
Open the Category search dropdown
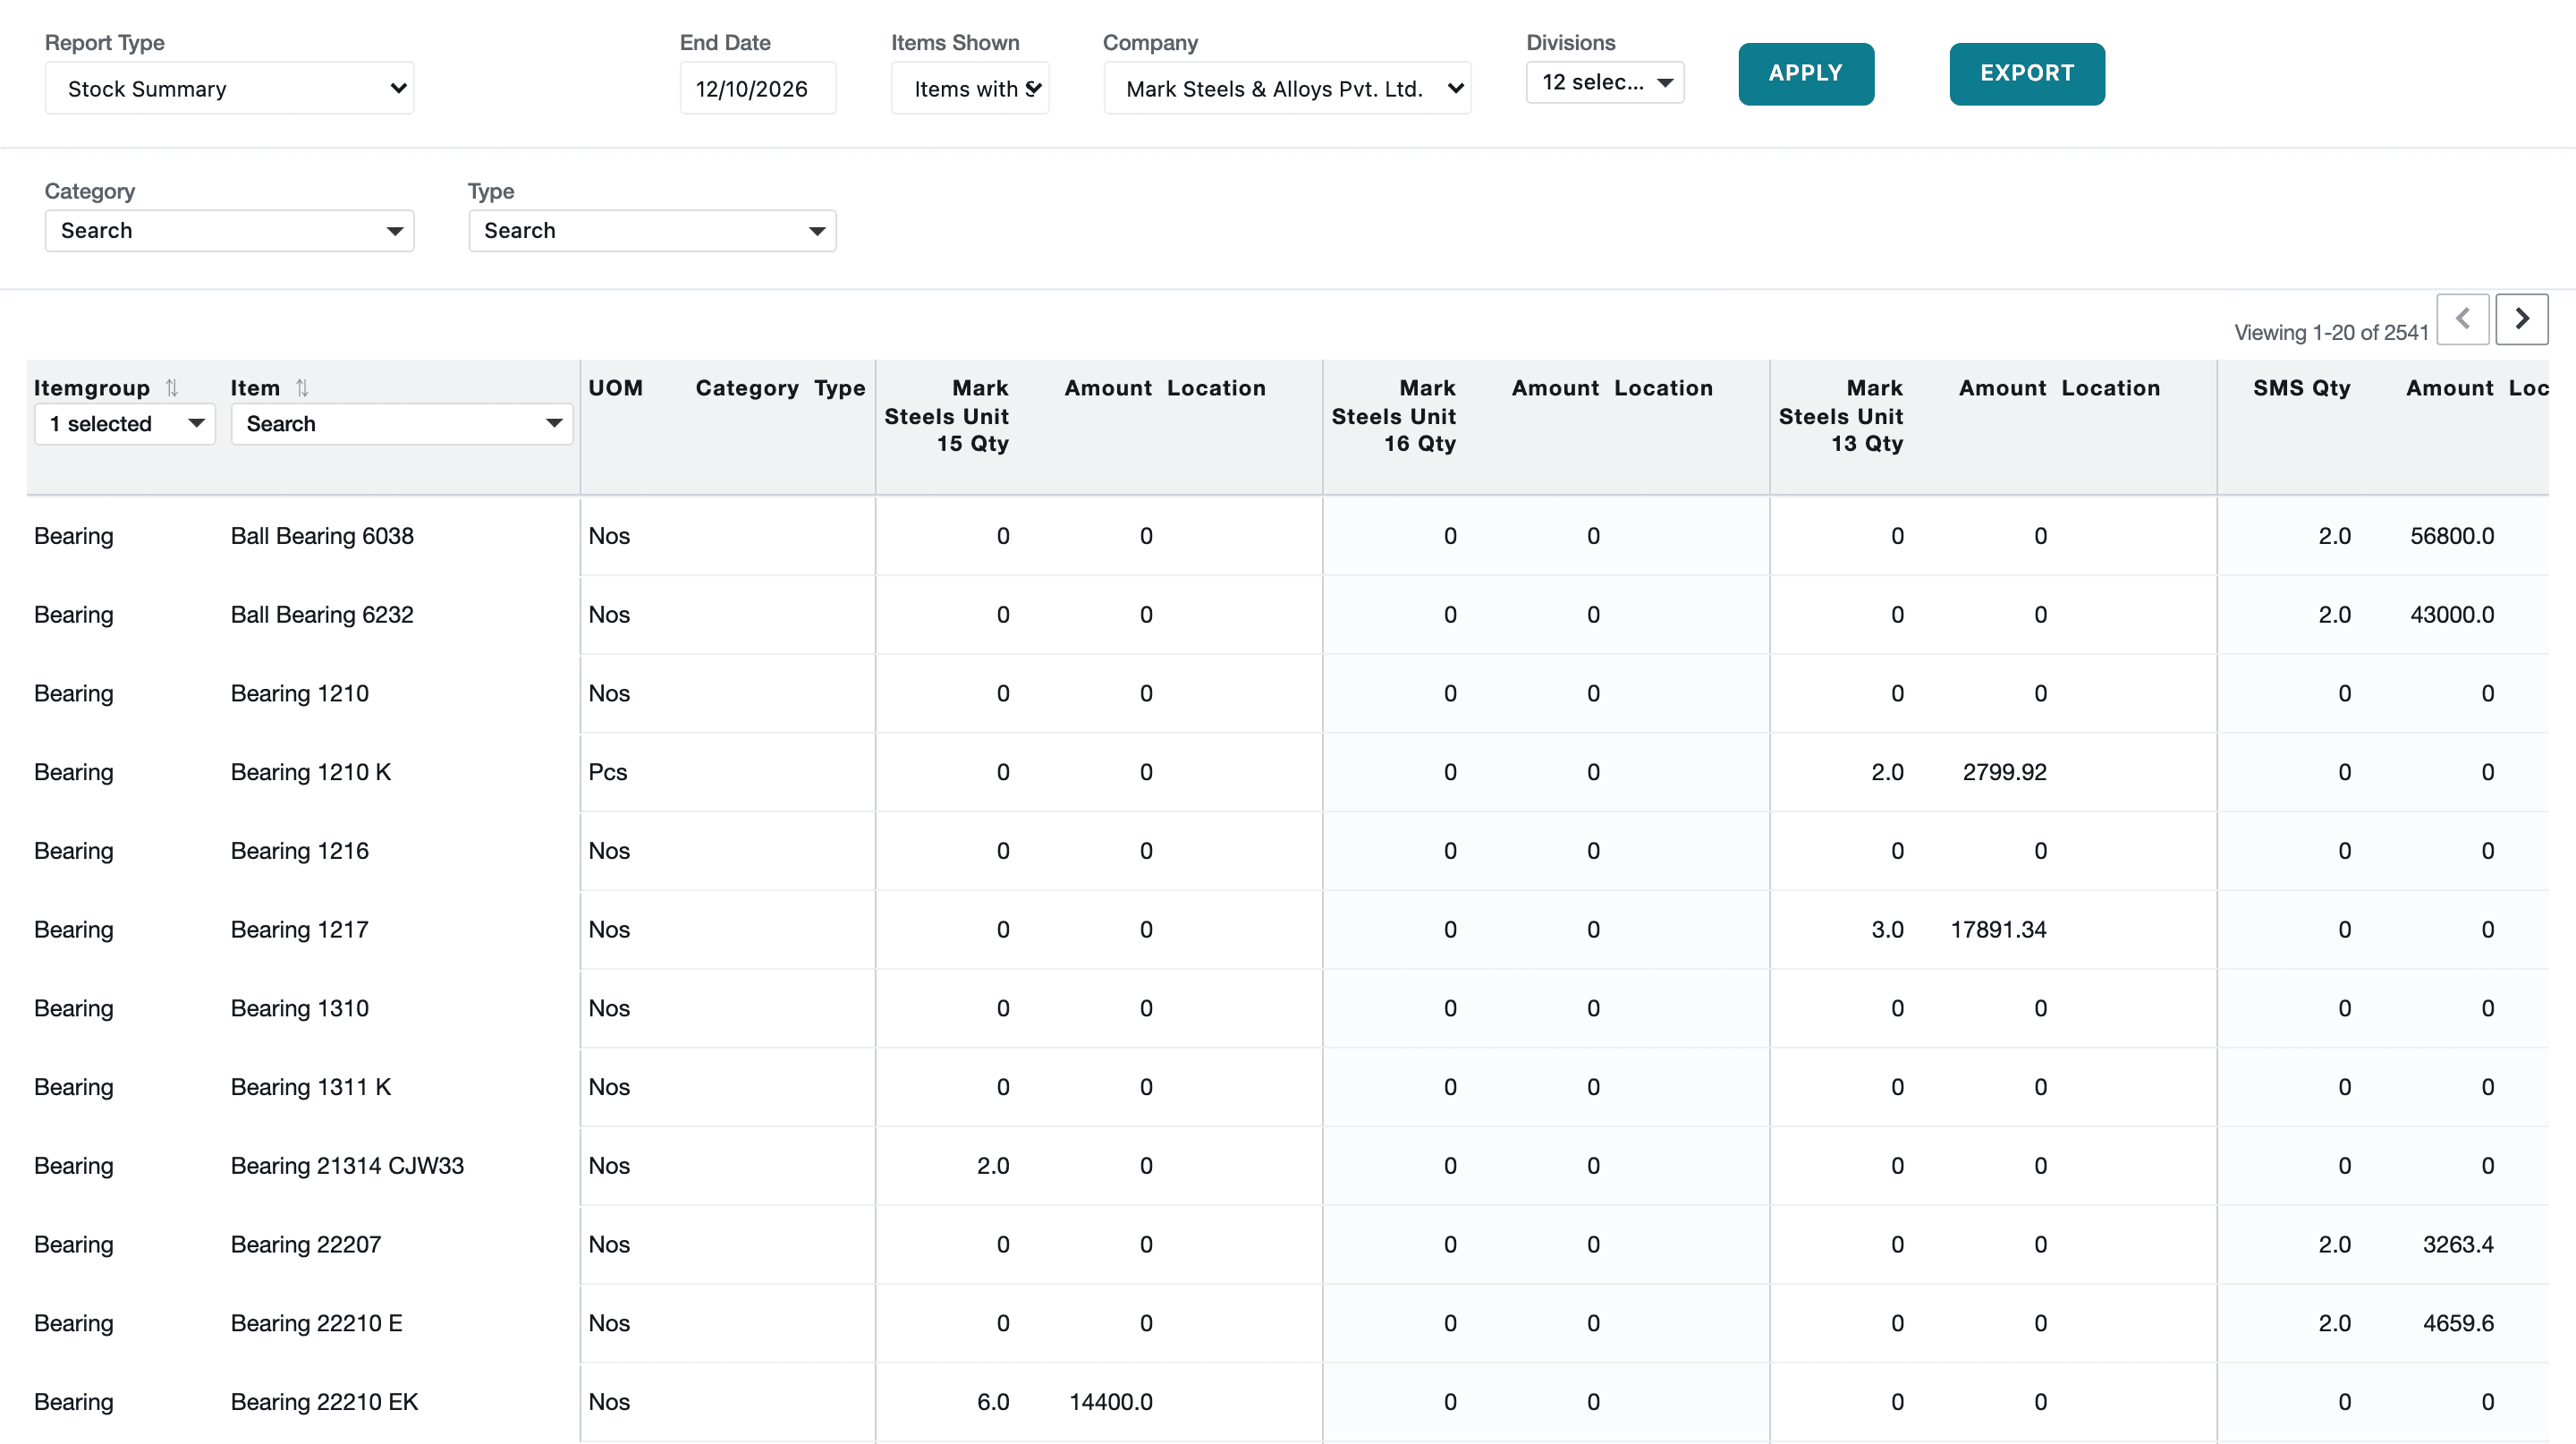[x=229, y=231]
